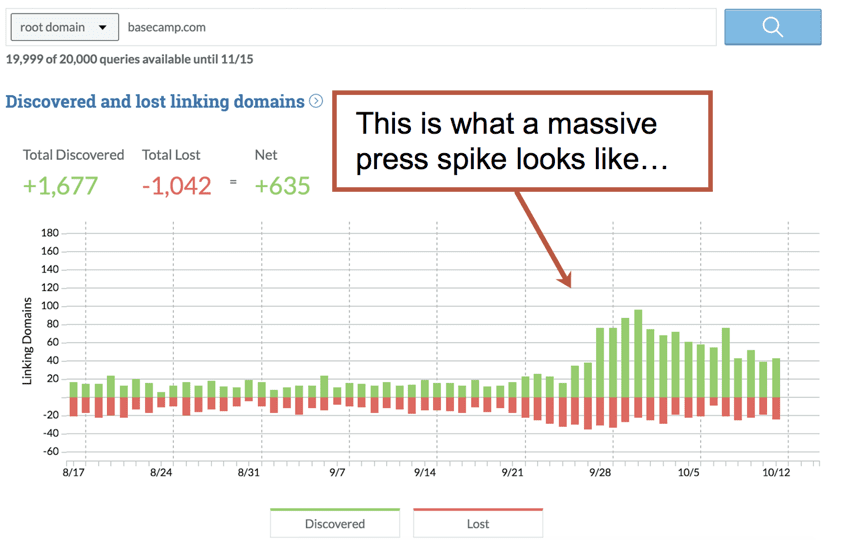The height and width of the screenshot is (540, 848).
Task: Click the 10/12 date label on the axis
Action: click(x=776, y=472)
